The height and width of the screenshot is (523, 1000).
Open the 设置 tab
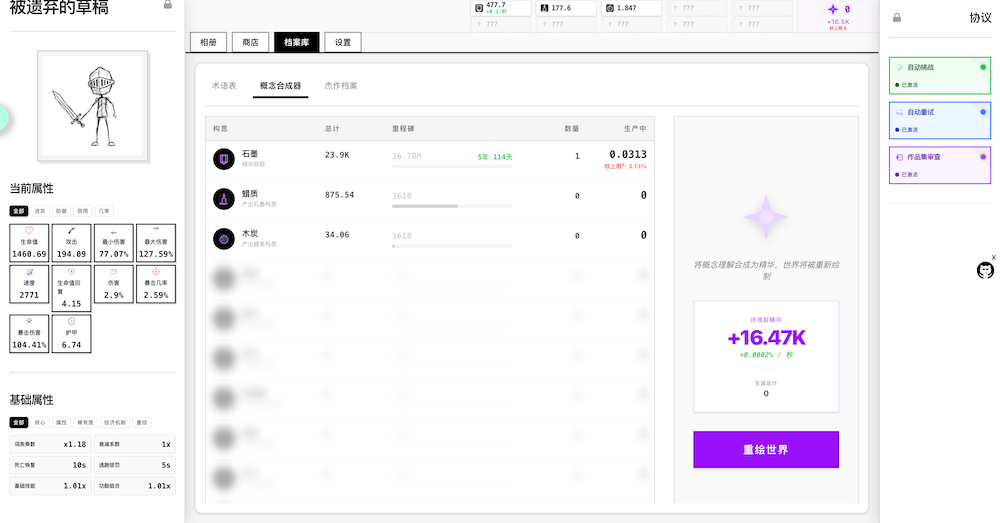coord(343,42)
